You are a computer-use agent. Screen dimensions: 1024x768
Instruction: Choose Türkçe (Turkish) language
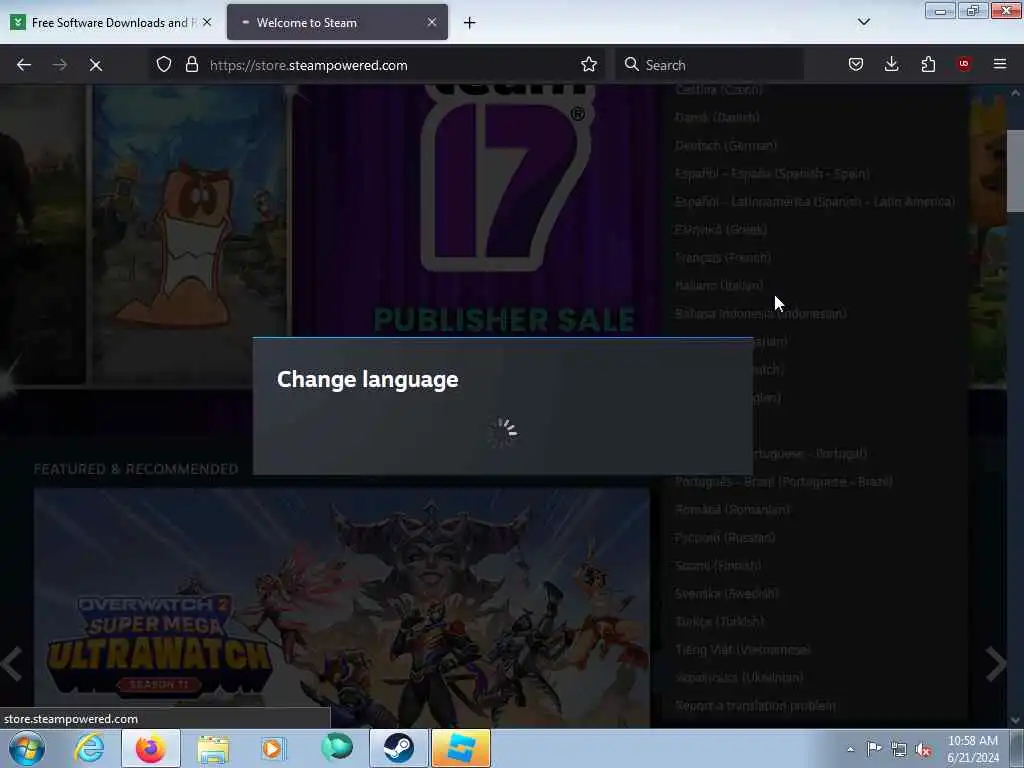[x=720, y=622]
